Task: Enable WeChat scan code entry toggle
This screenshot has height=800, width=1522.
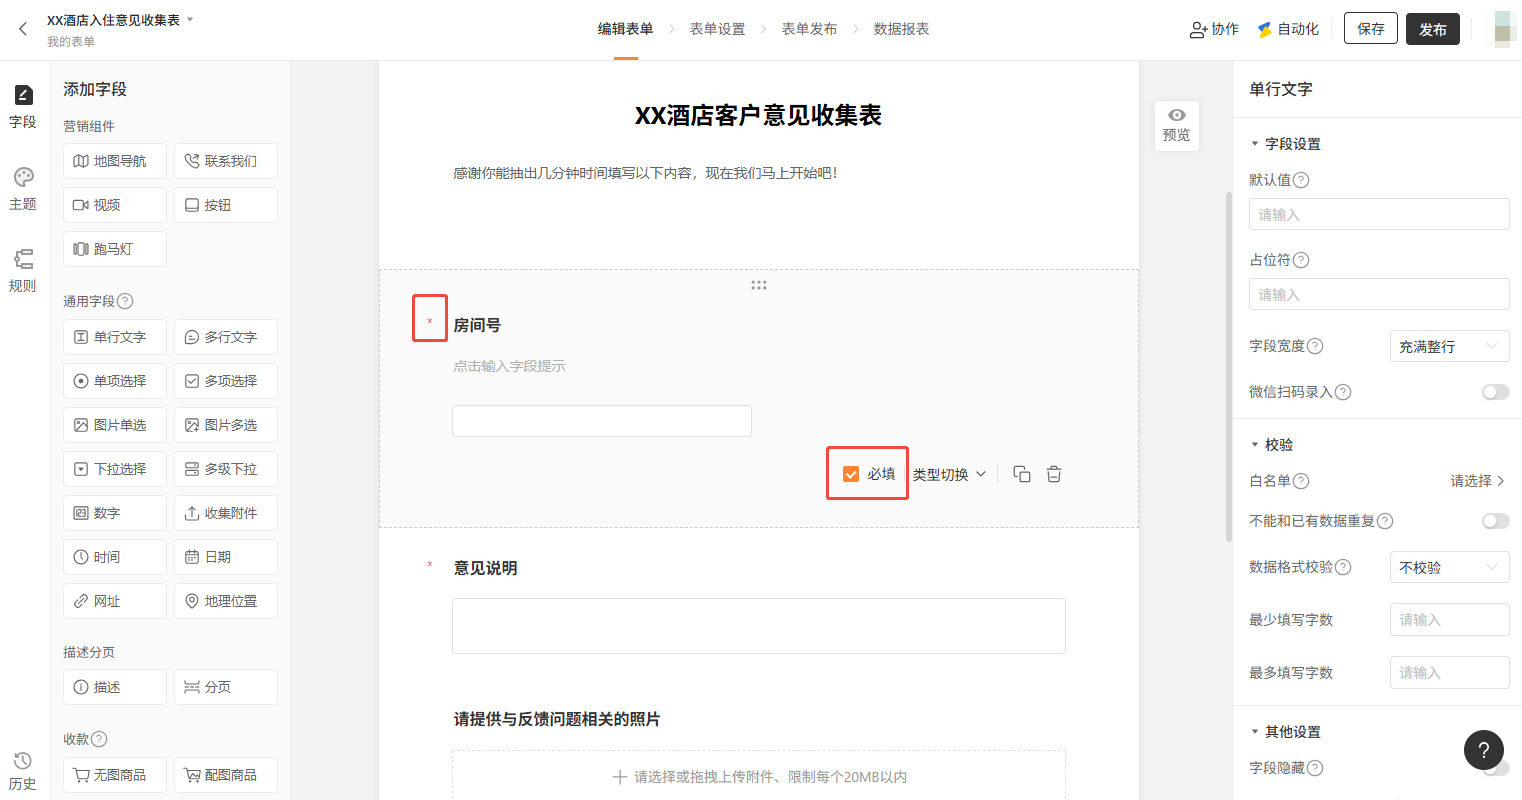Action: tap(1495, 392)
